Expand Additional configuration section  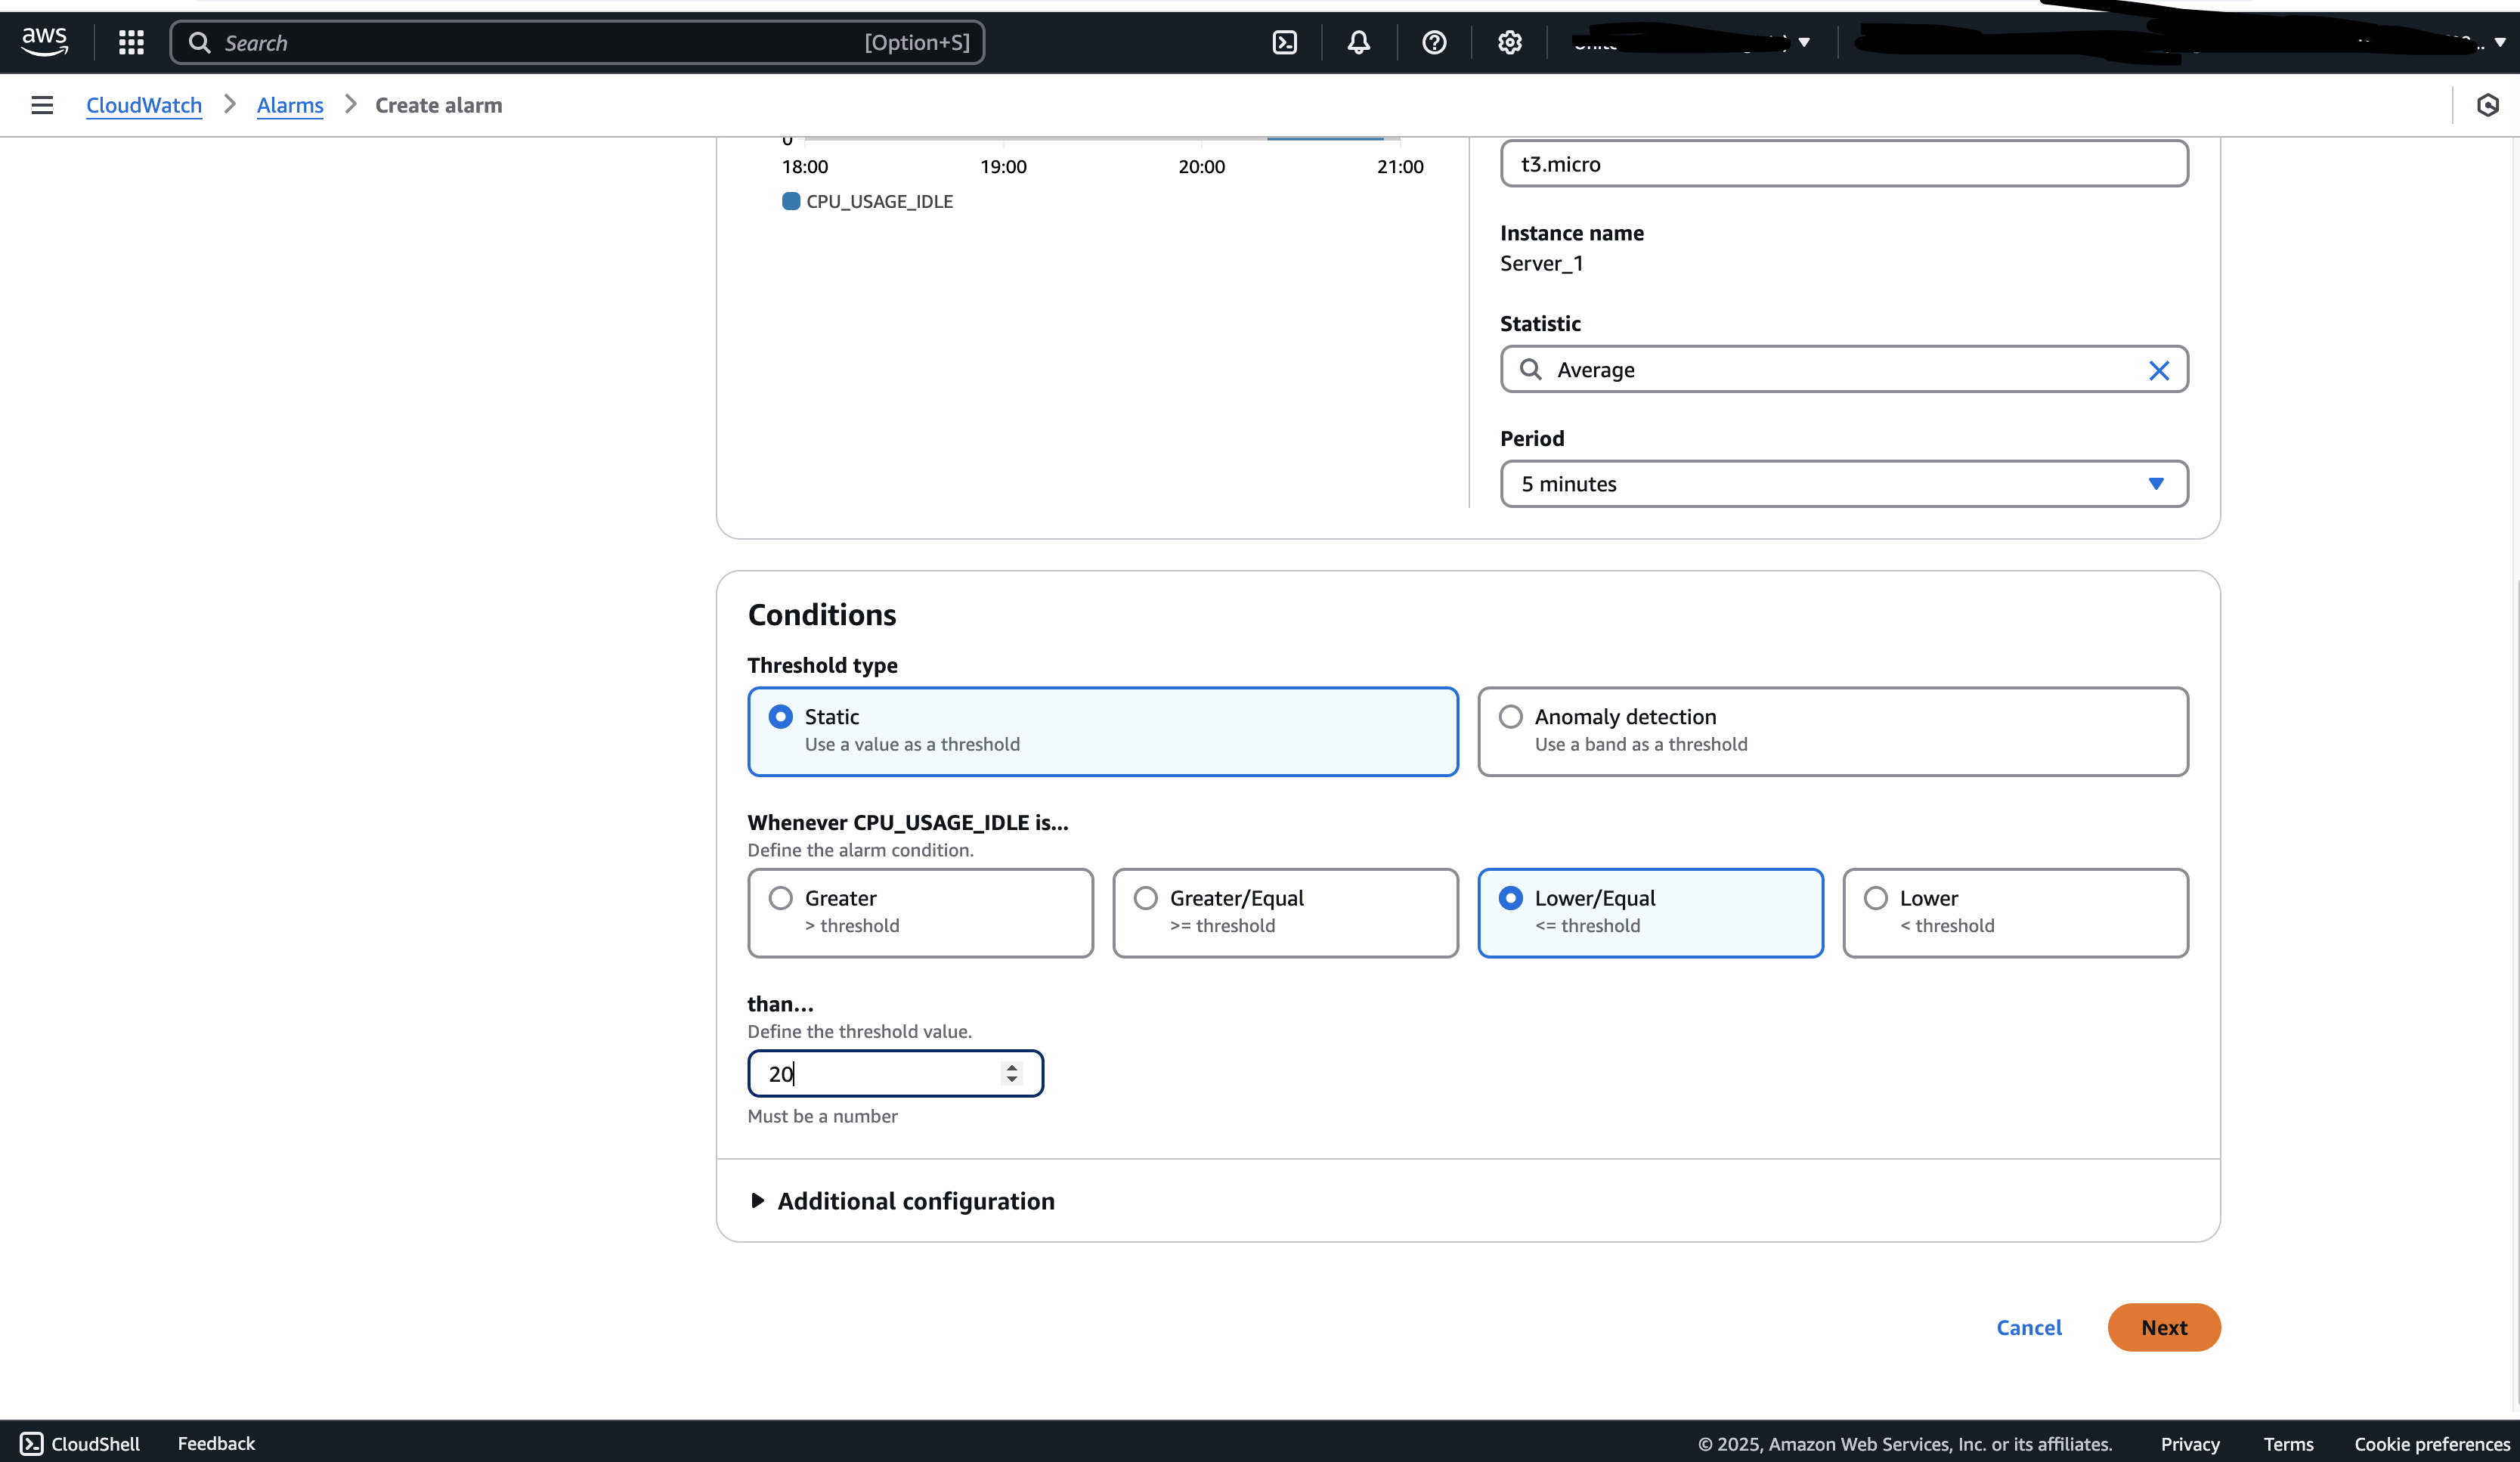(x=902, y=1200)
